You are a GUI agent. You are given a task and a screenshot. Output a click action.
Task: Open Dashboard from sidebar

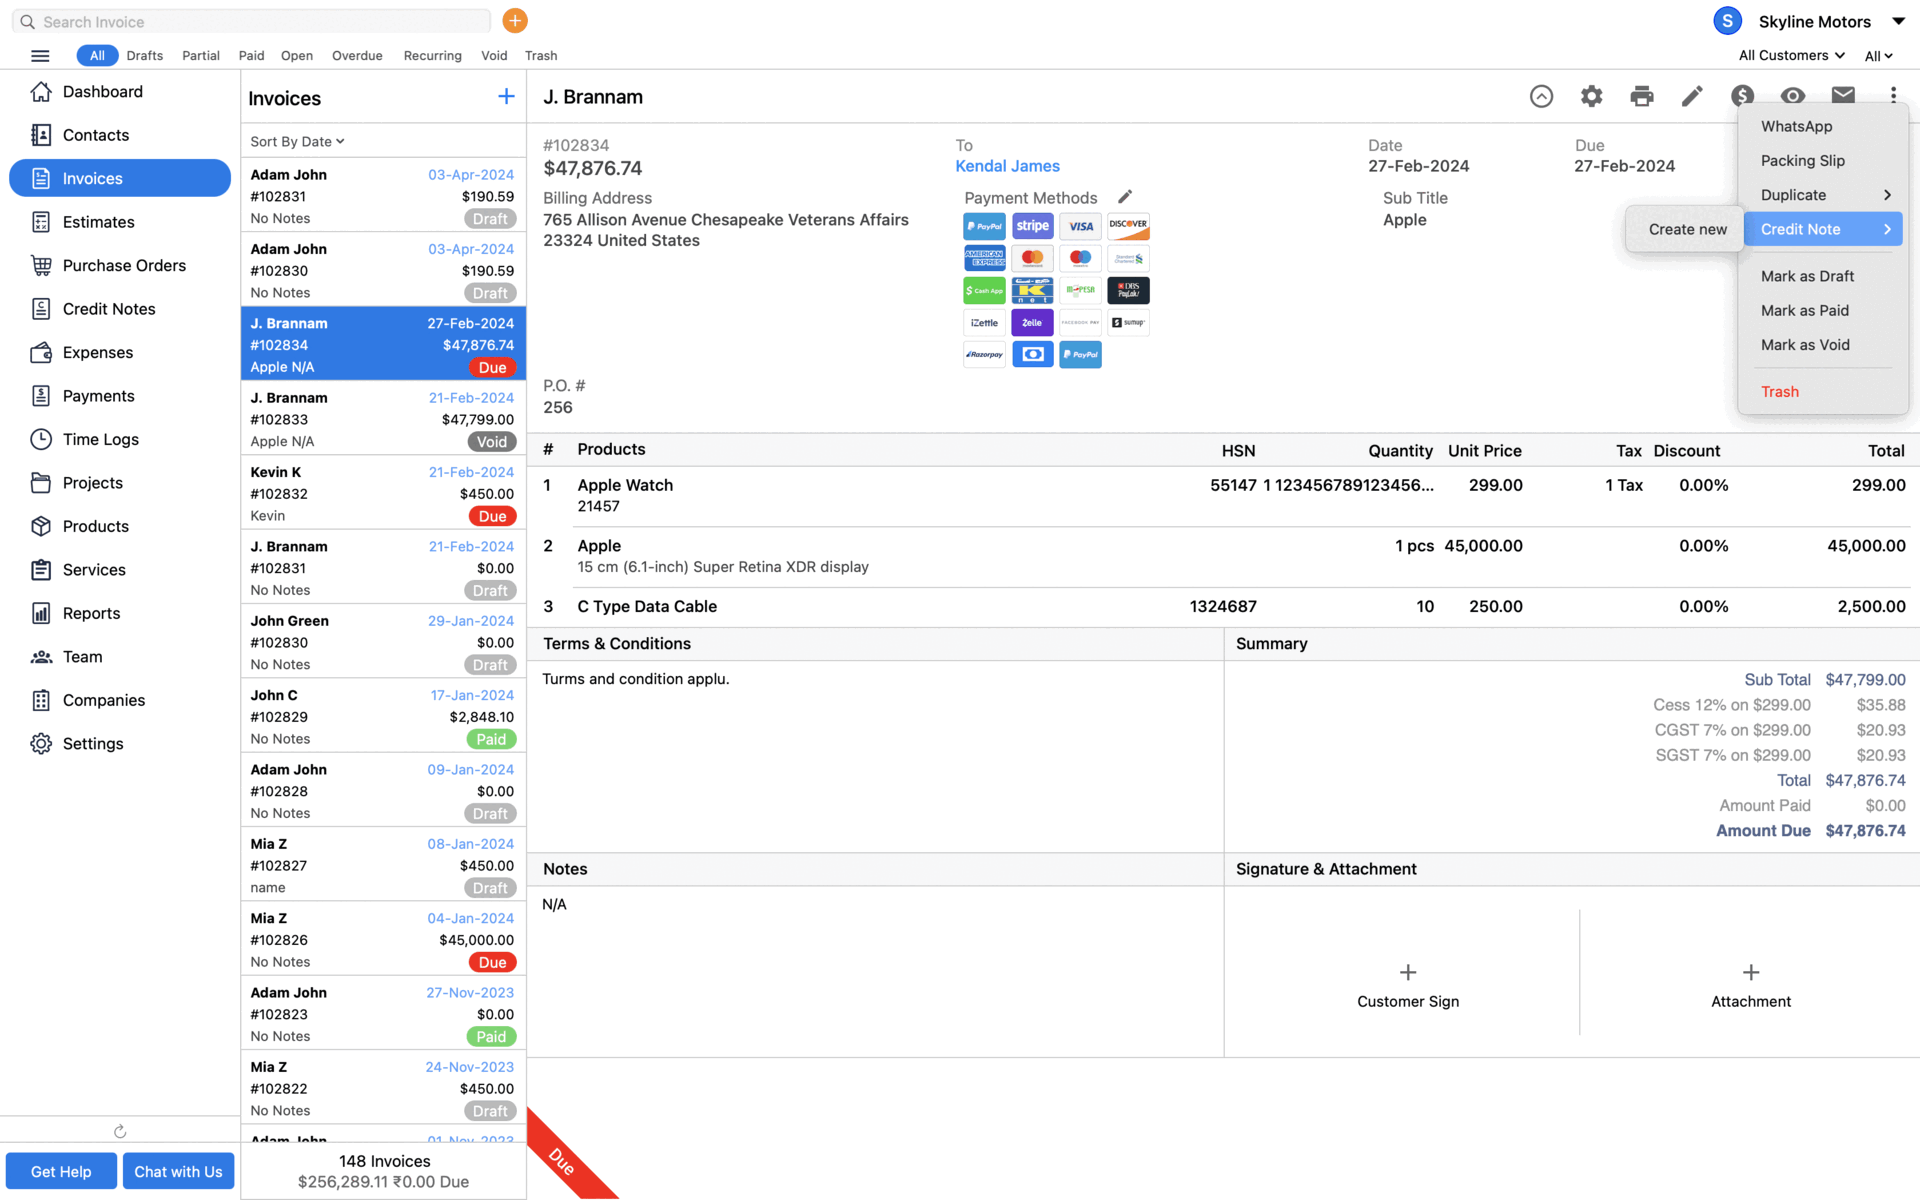(120, 92)
